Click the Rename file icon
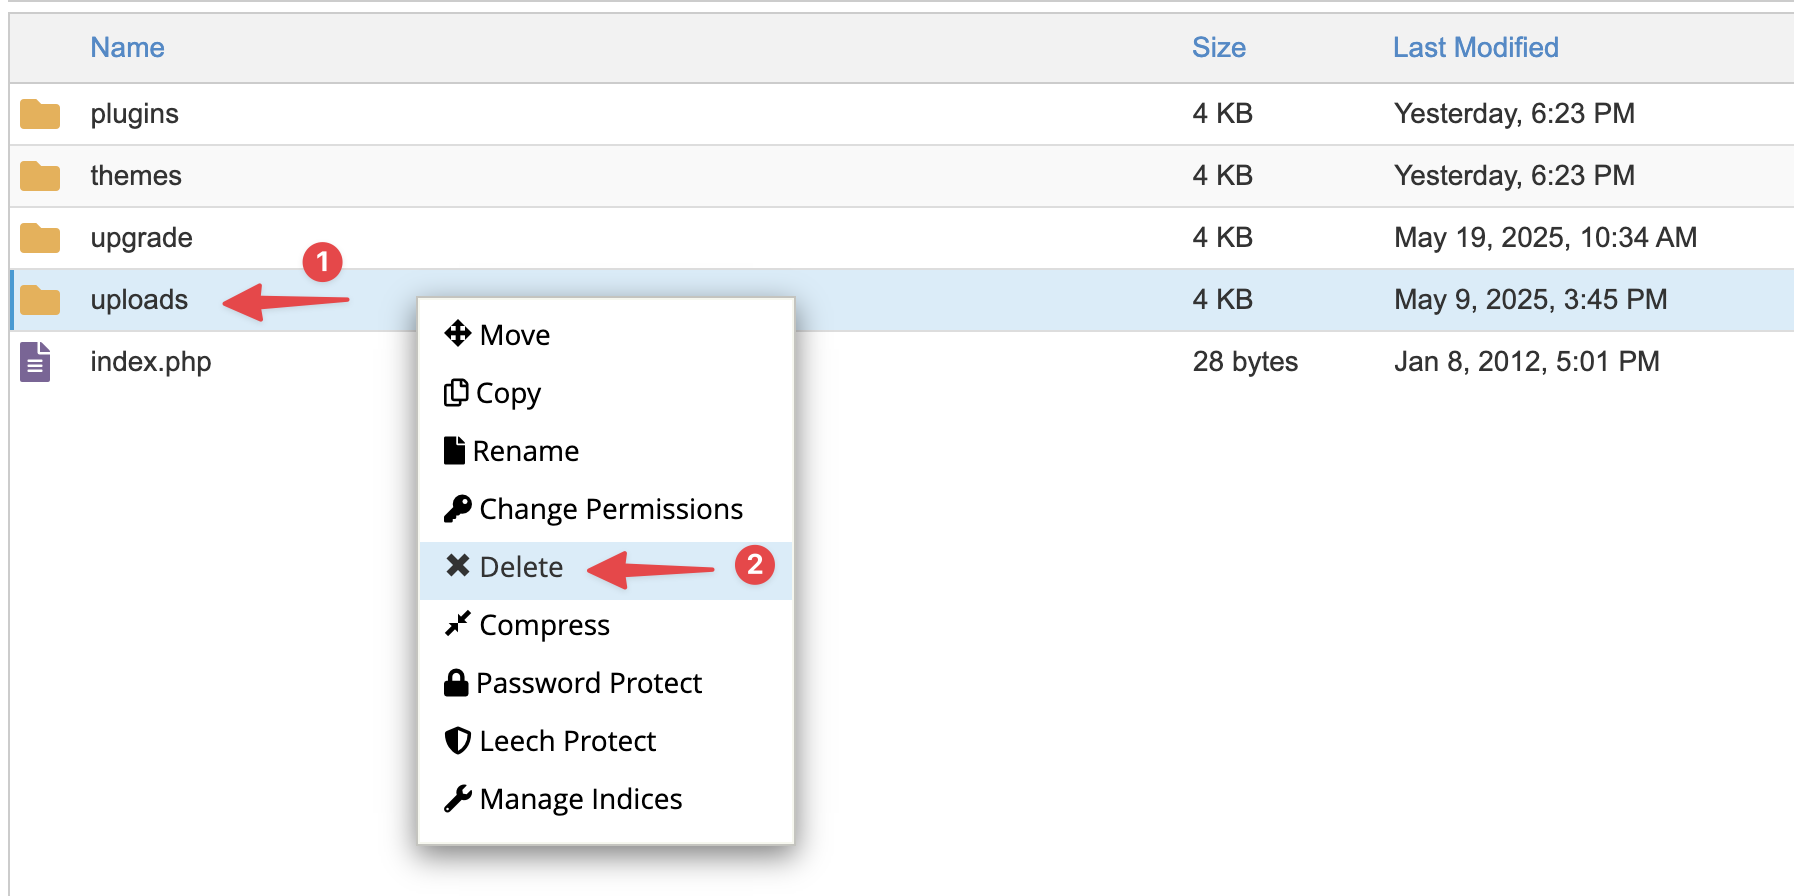Image resolution: width=1794 pixels, height=896 pixels. point(454,450)
